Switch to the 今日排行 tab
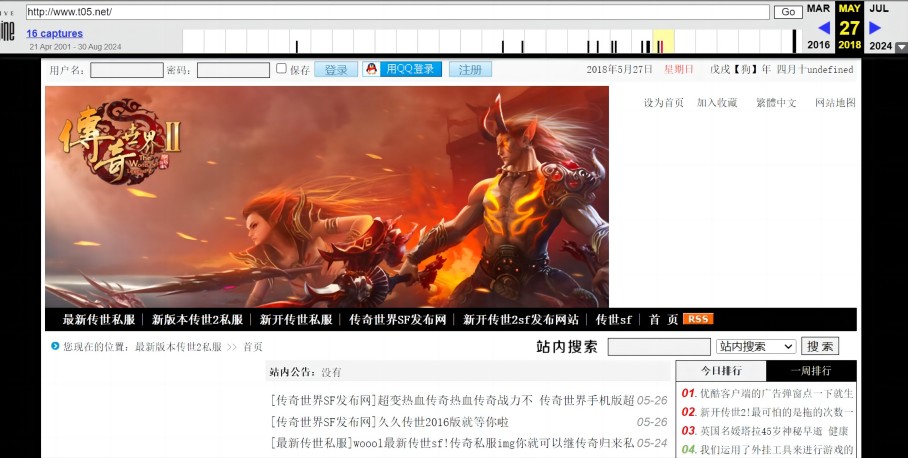The height and width of the screenshot is (458, 908). [x=716, y=371]
